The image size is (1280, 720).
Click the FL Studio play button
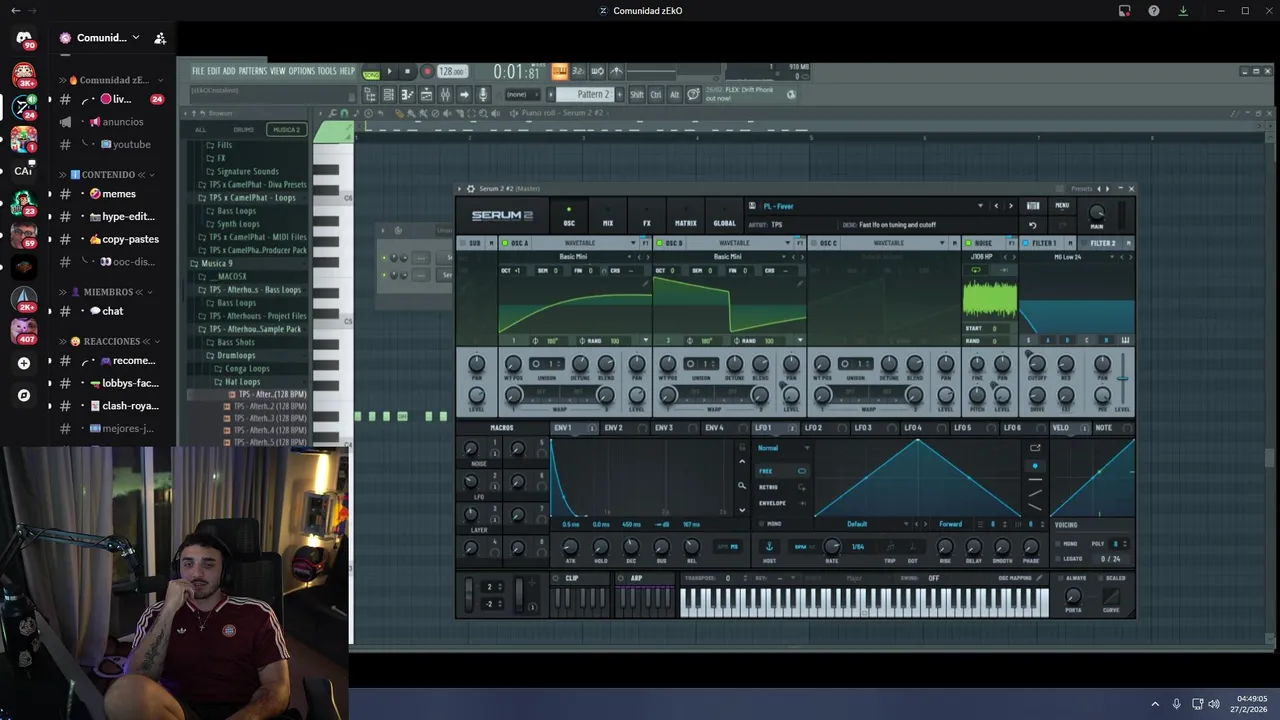click(391, 71)
